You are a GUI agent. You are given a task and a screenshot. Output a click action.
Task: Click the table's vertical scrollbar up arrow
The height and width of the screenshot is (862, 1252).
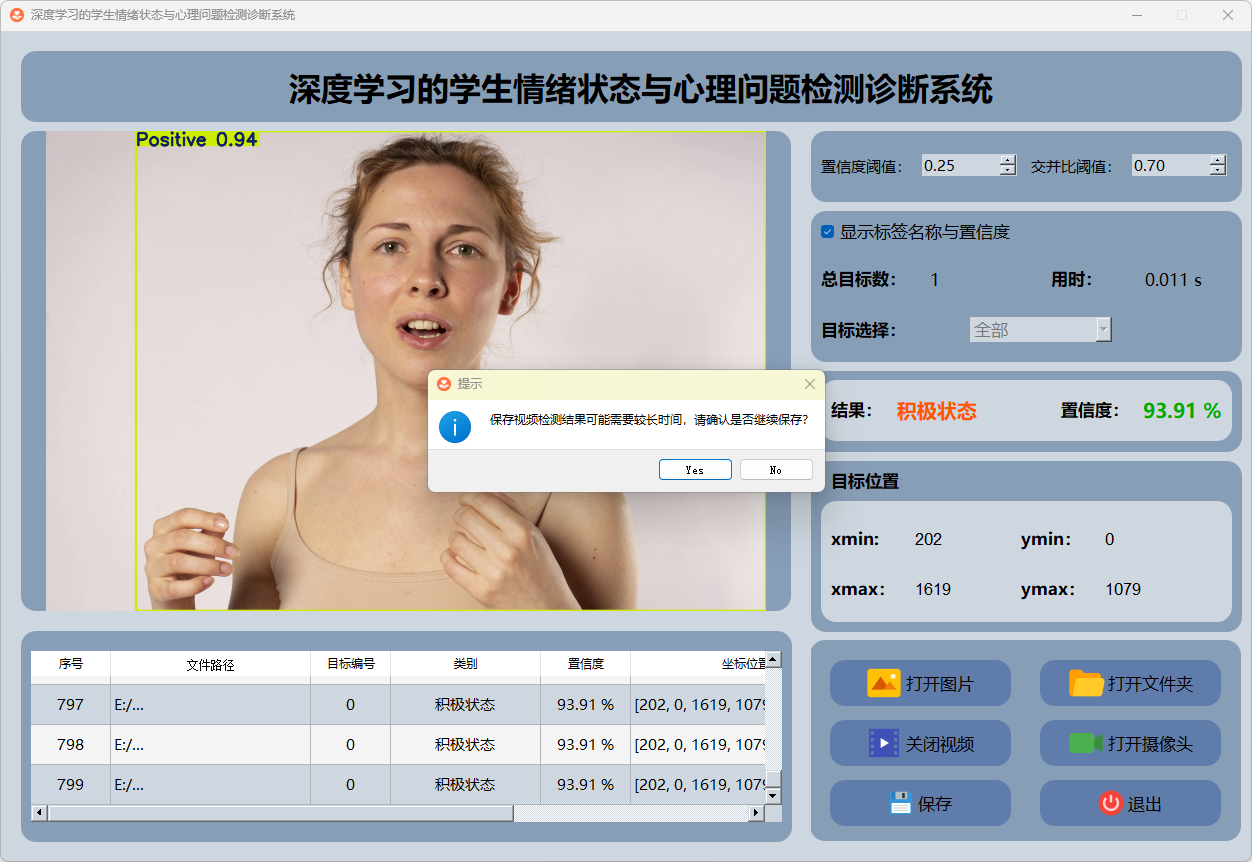pos(773,660)
